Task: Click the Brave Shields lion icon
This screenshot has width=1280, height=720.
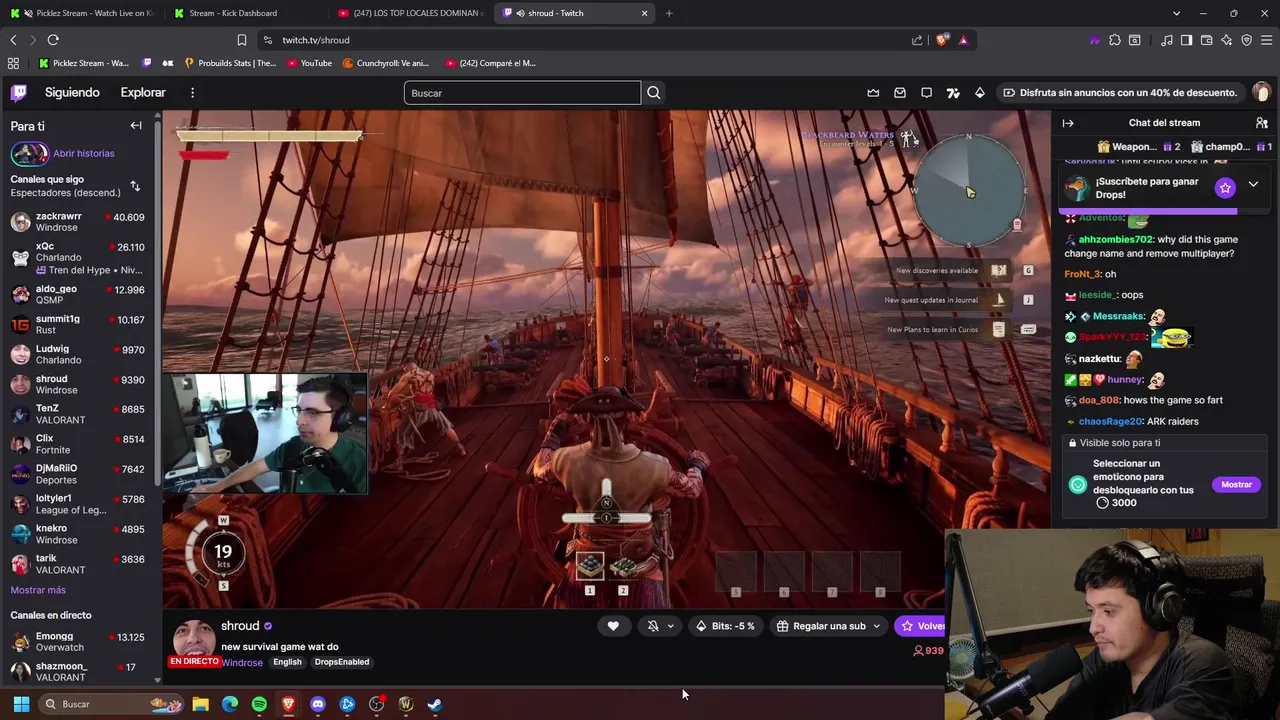Action: 943,40
